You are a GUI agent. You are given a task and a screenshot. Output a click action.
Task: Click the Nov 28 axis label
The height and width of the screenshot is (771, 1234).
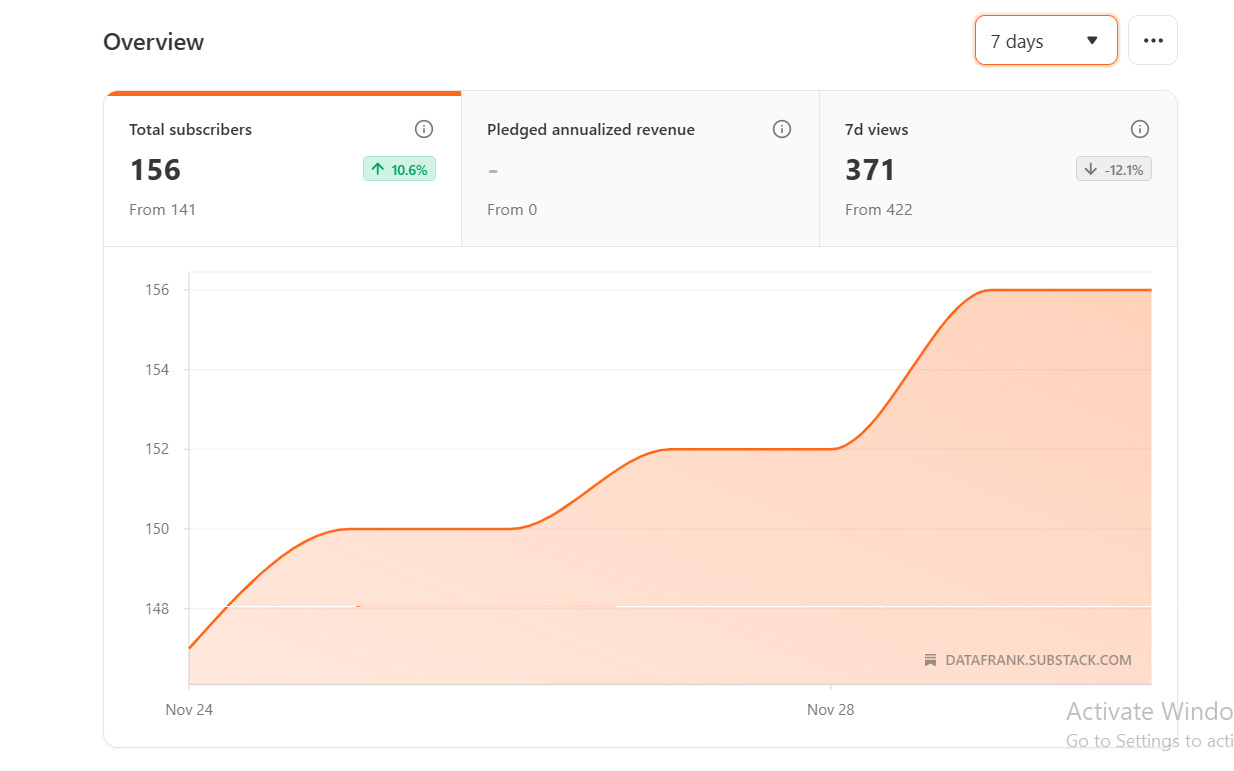[831, 710]
